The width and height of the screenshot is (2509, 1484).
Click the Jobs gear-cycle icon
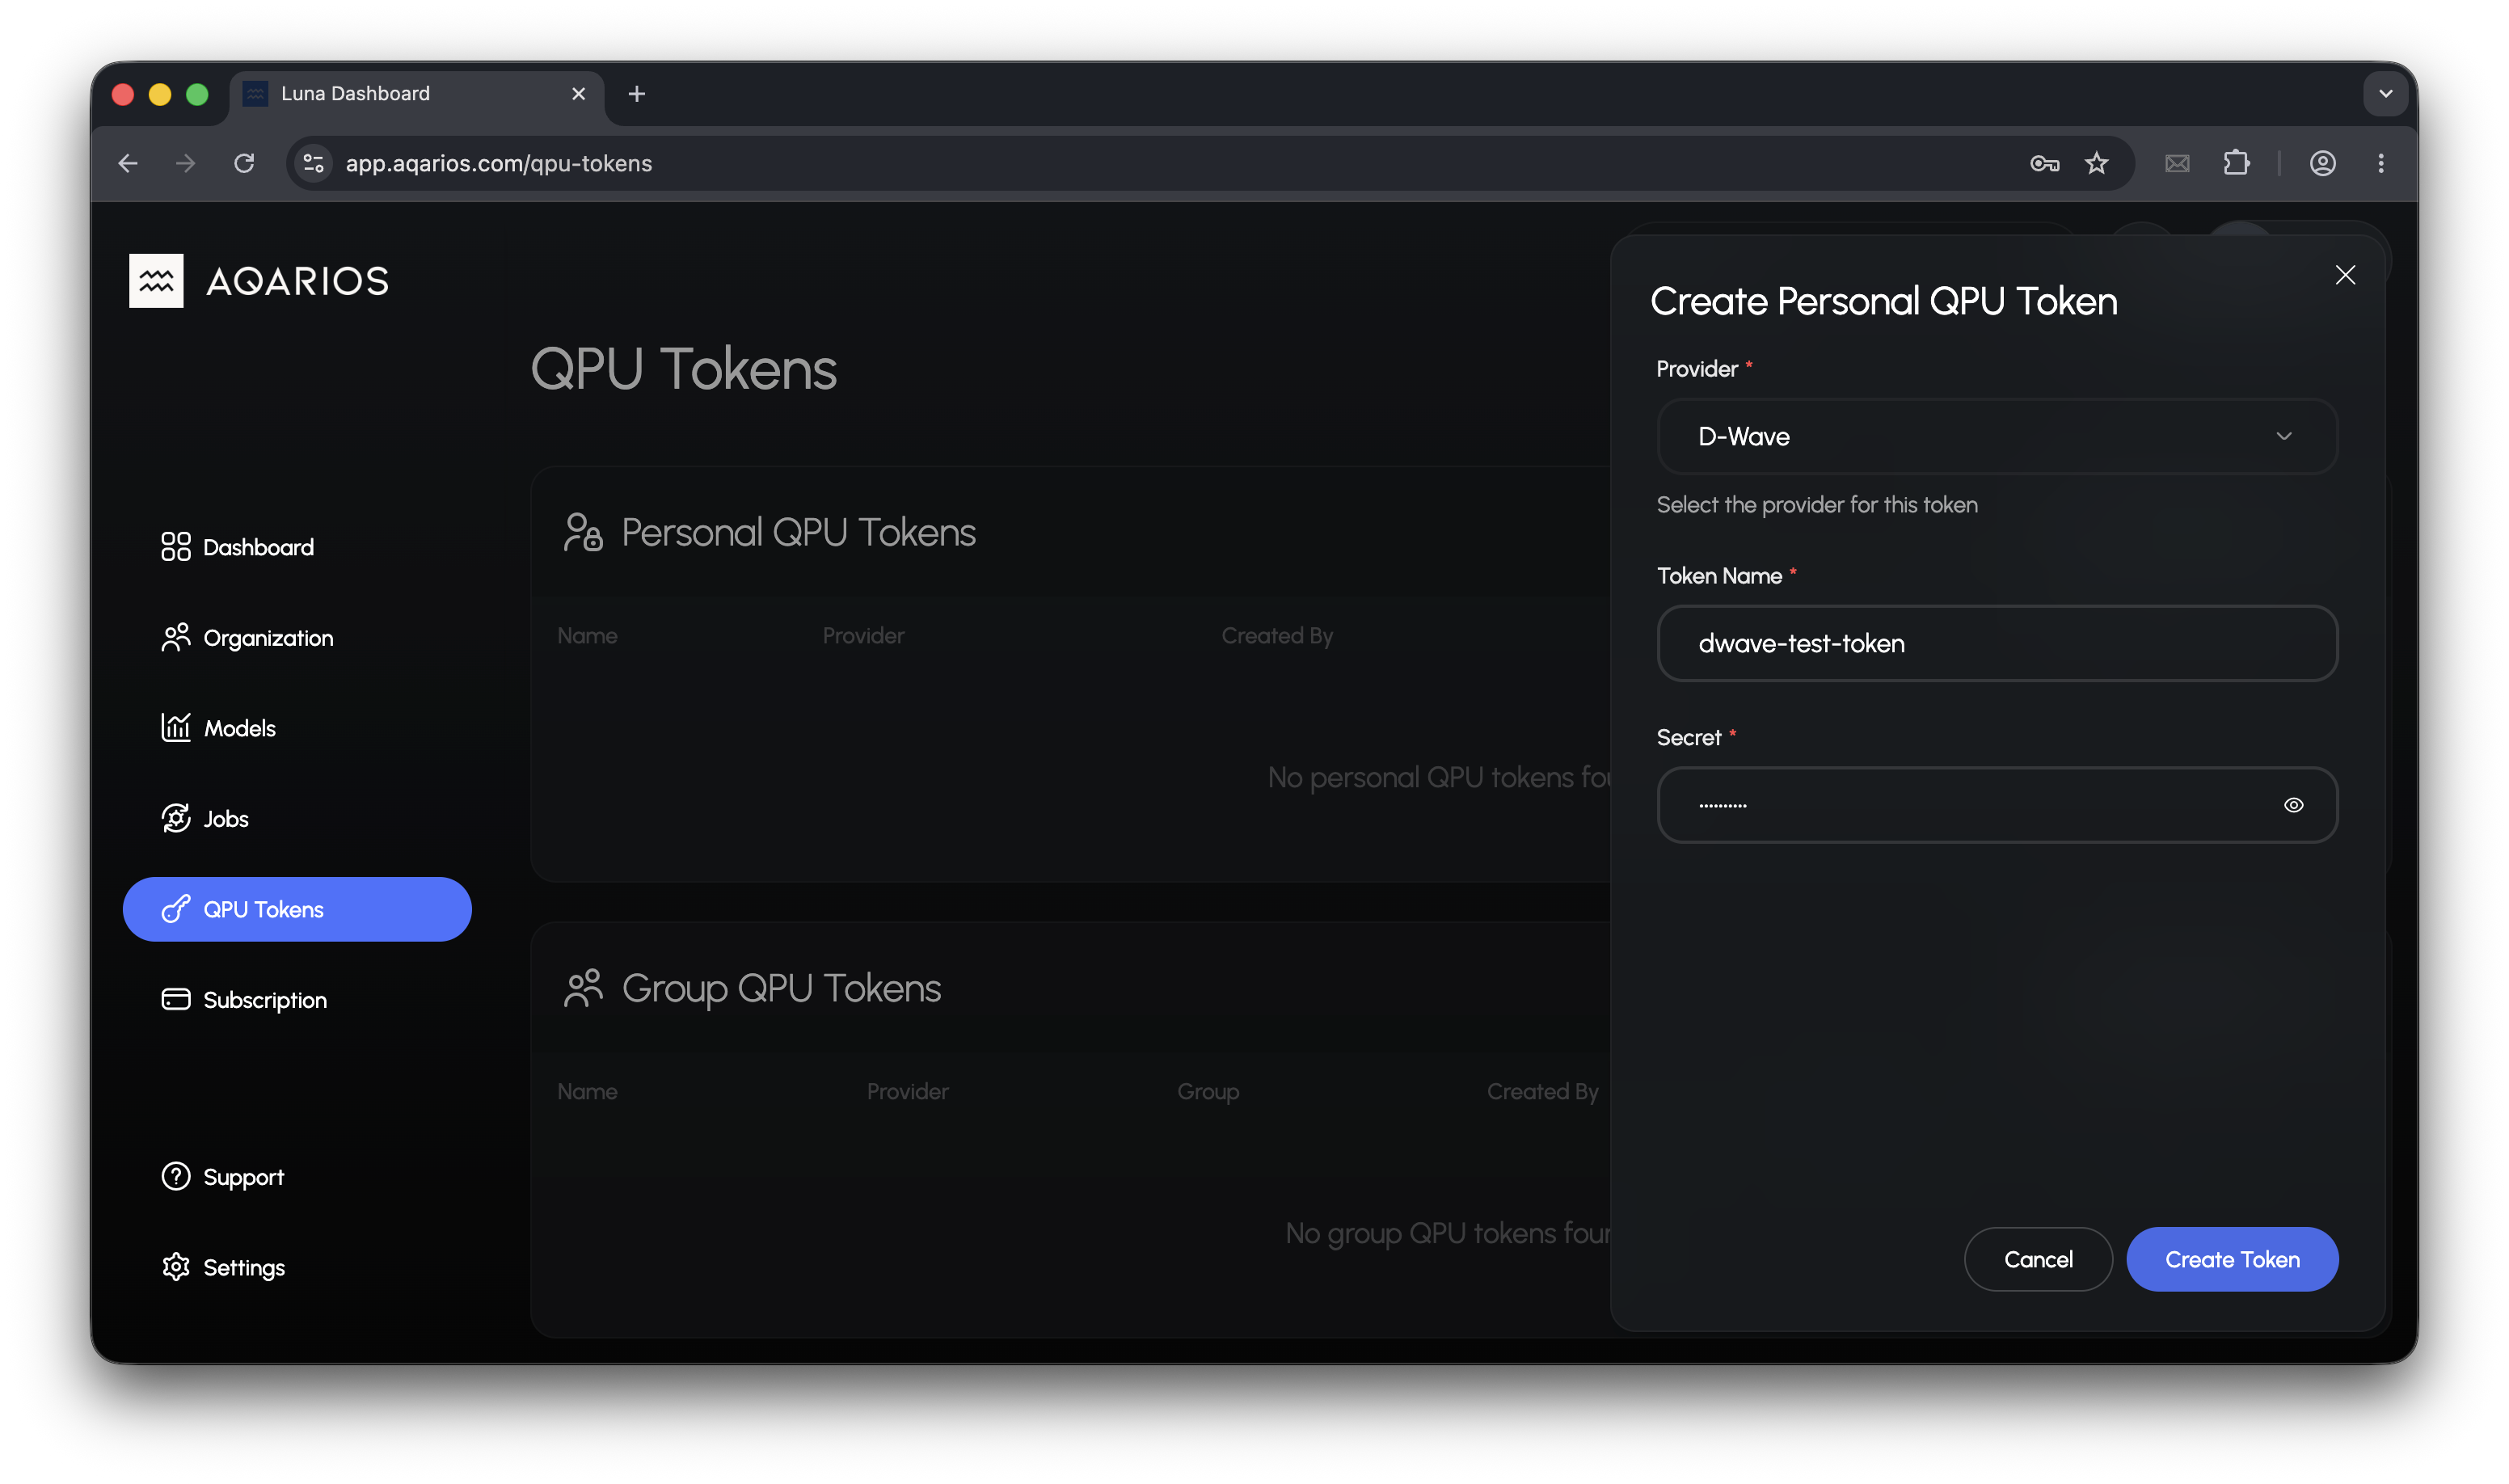point(176,819)
